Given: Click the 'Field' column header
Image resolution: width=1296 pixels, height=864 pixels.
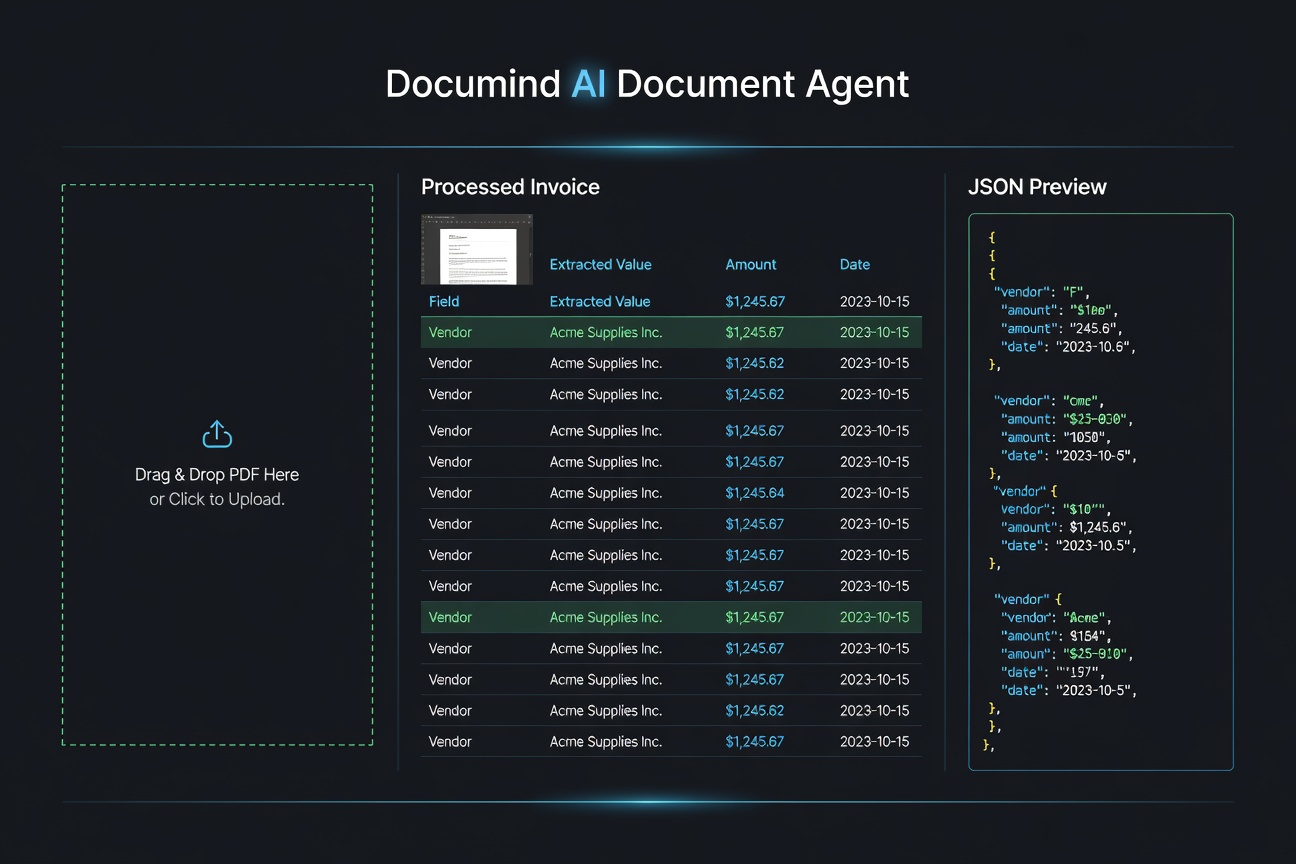Looking at the screenshot, I should tap(444, 301).
